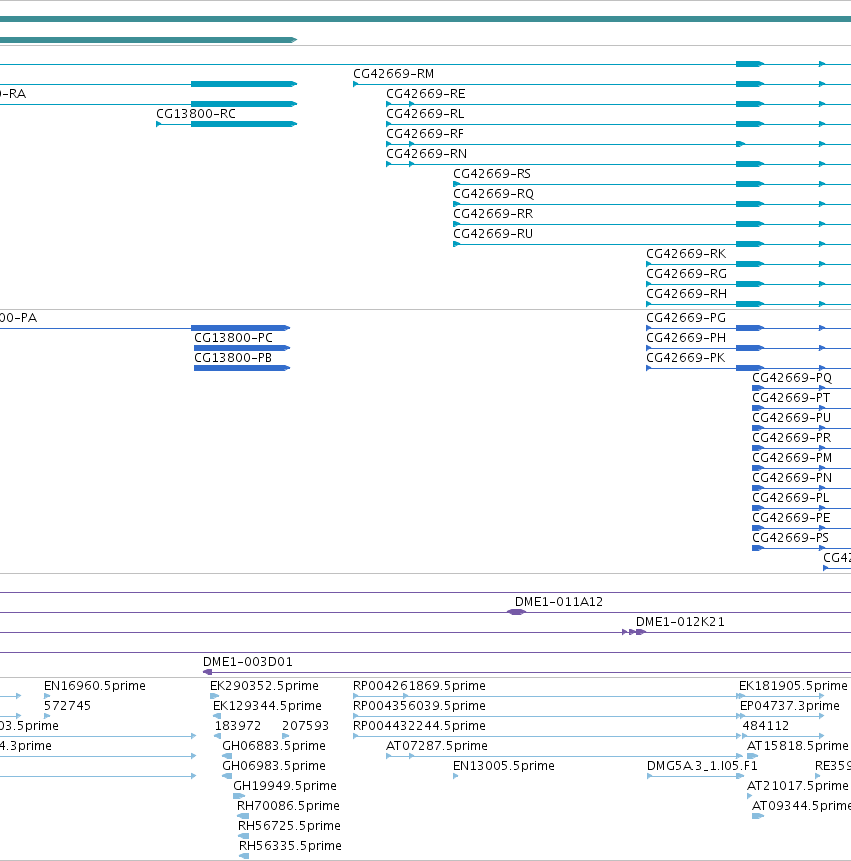851x861 pixels.
Task: Click clone DME1-011A12 label
Action: [559, 602]
